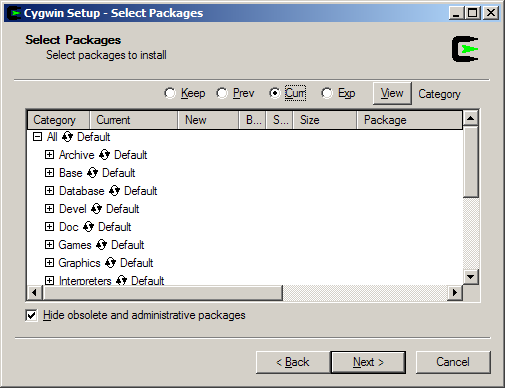Screen dimensions: 505x388
Task: Collapse the All tree node
Action: click(37, 137)
